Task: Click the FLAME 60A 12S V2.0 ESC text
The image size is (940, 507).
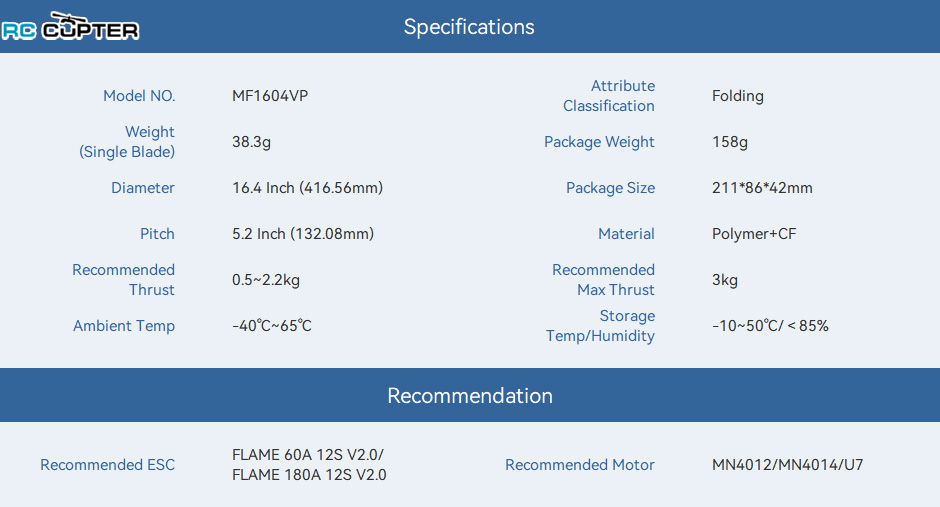Action: [308, 455]
